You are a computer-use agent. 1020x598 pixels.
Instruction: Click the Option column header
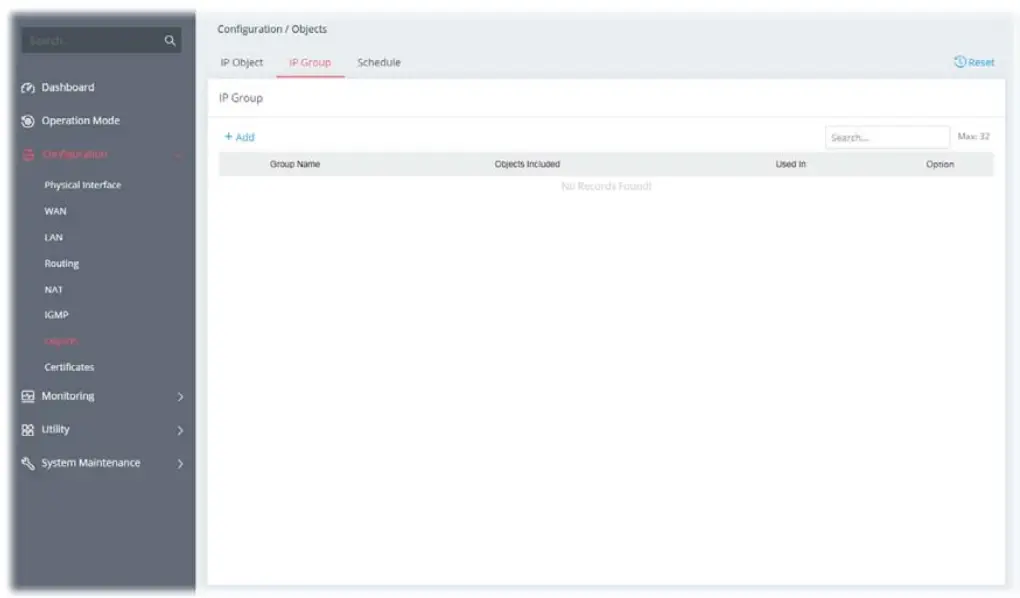click(x=940, y=164)
